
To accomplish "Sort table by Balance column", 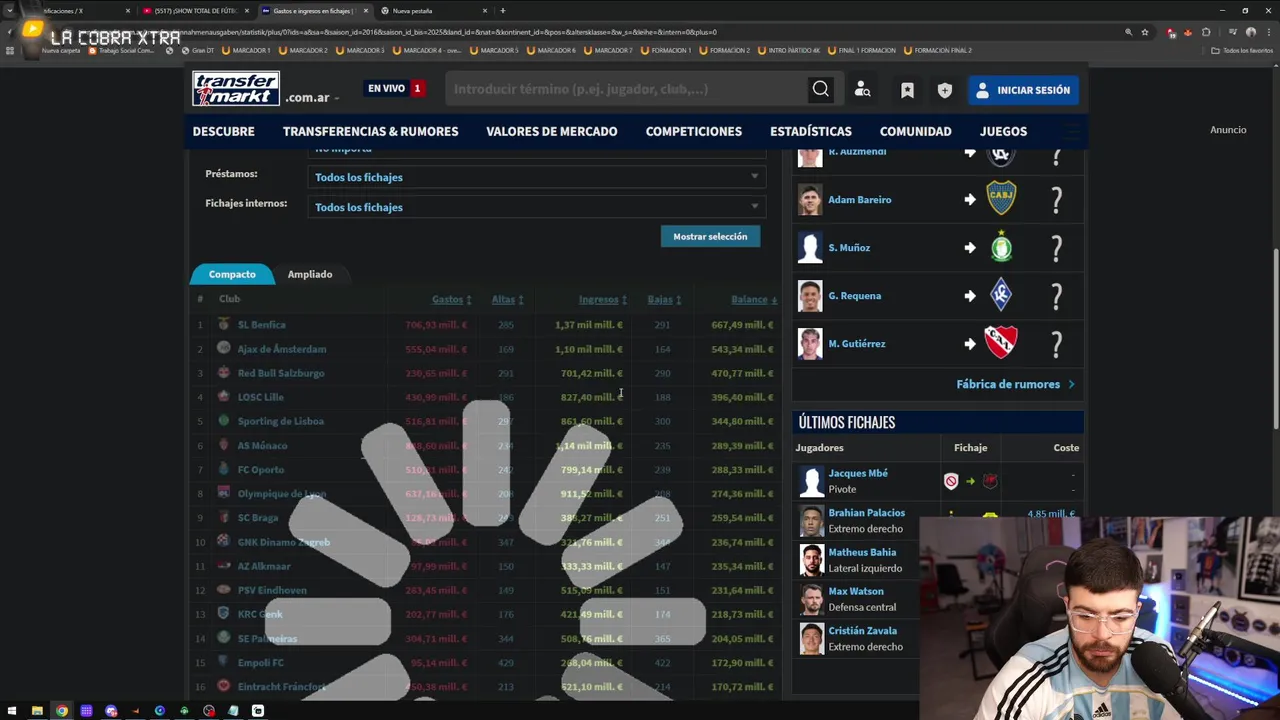I will (x=753, y=299).
